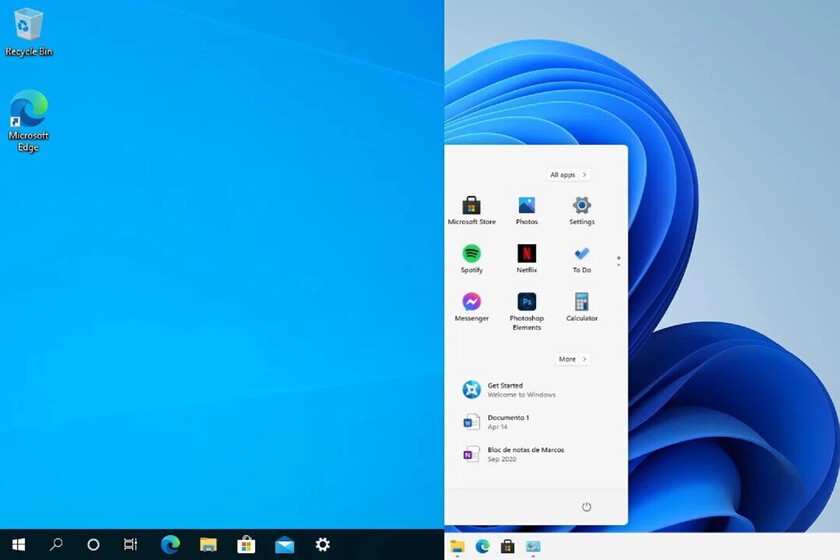Open Get Started welcome item
The width and height of the screenshot is (840, 560).
(505, 390)
